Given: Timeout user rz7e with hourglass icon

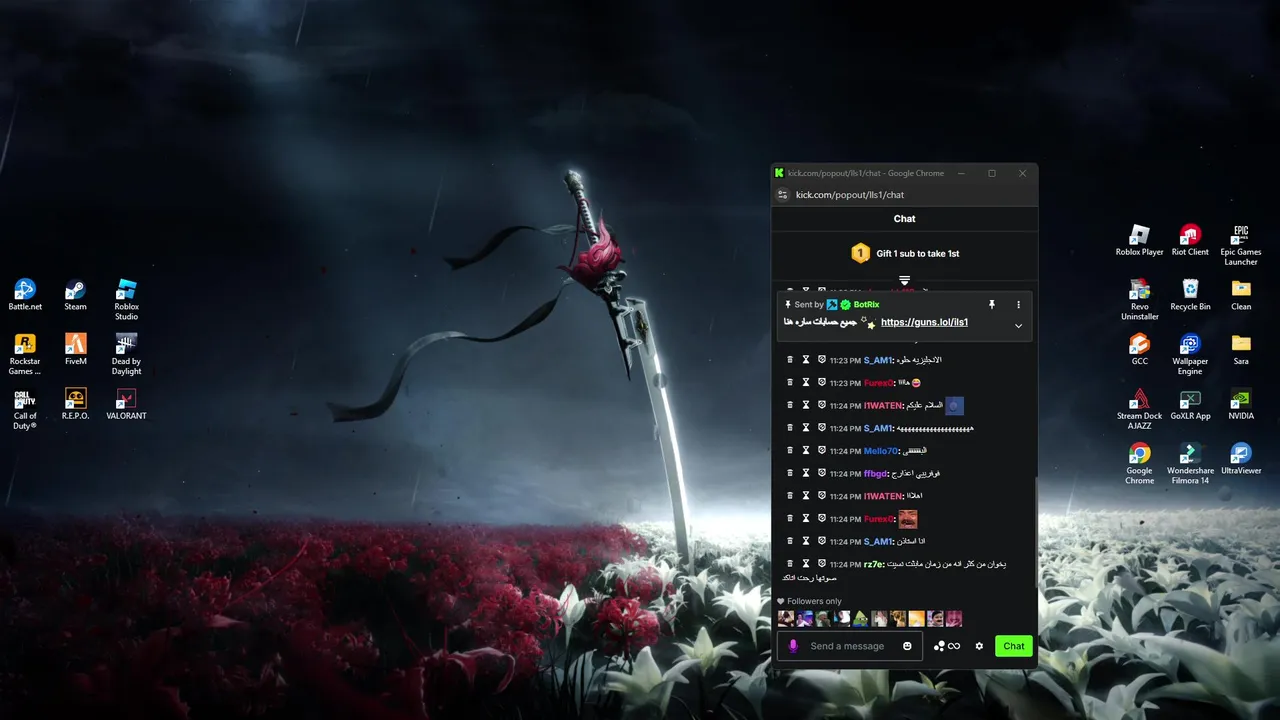Looking at the screenshot, I should point(806,564).
